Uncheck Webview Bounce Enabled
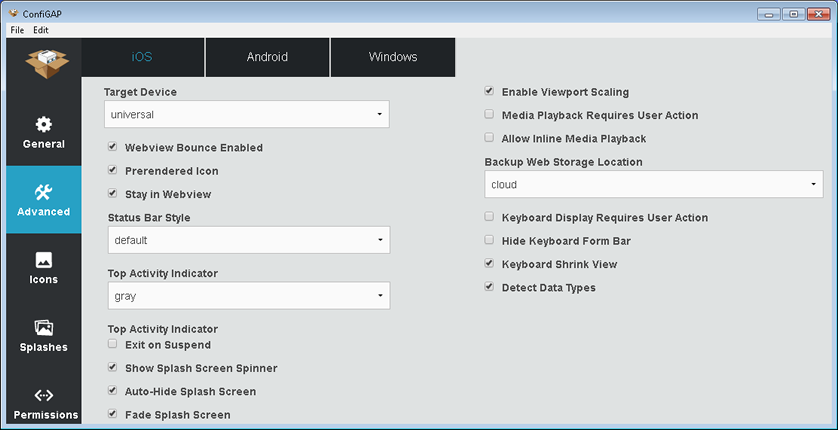The height and width of the screenshot is (430, 838). pyautogui.click(x=112, y=146)
